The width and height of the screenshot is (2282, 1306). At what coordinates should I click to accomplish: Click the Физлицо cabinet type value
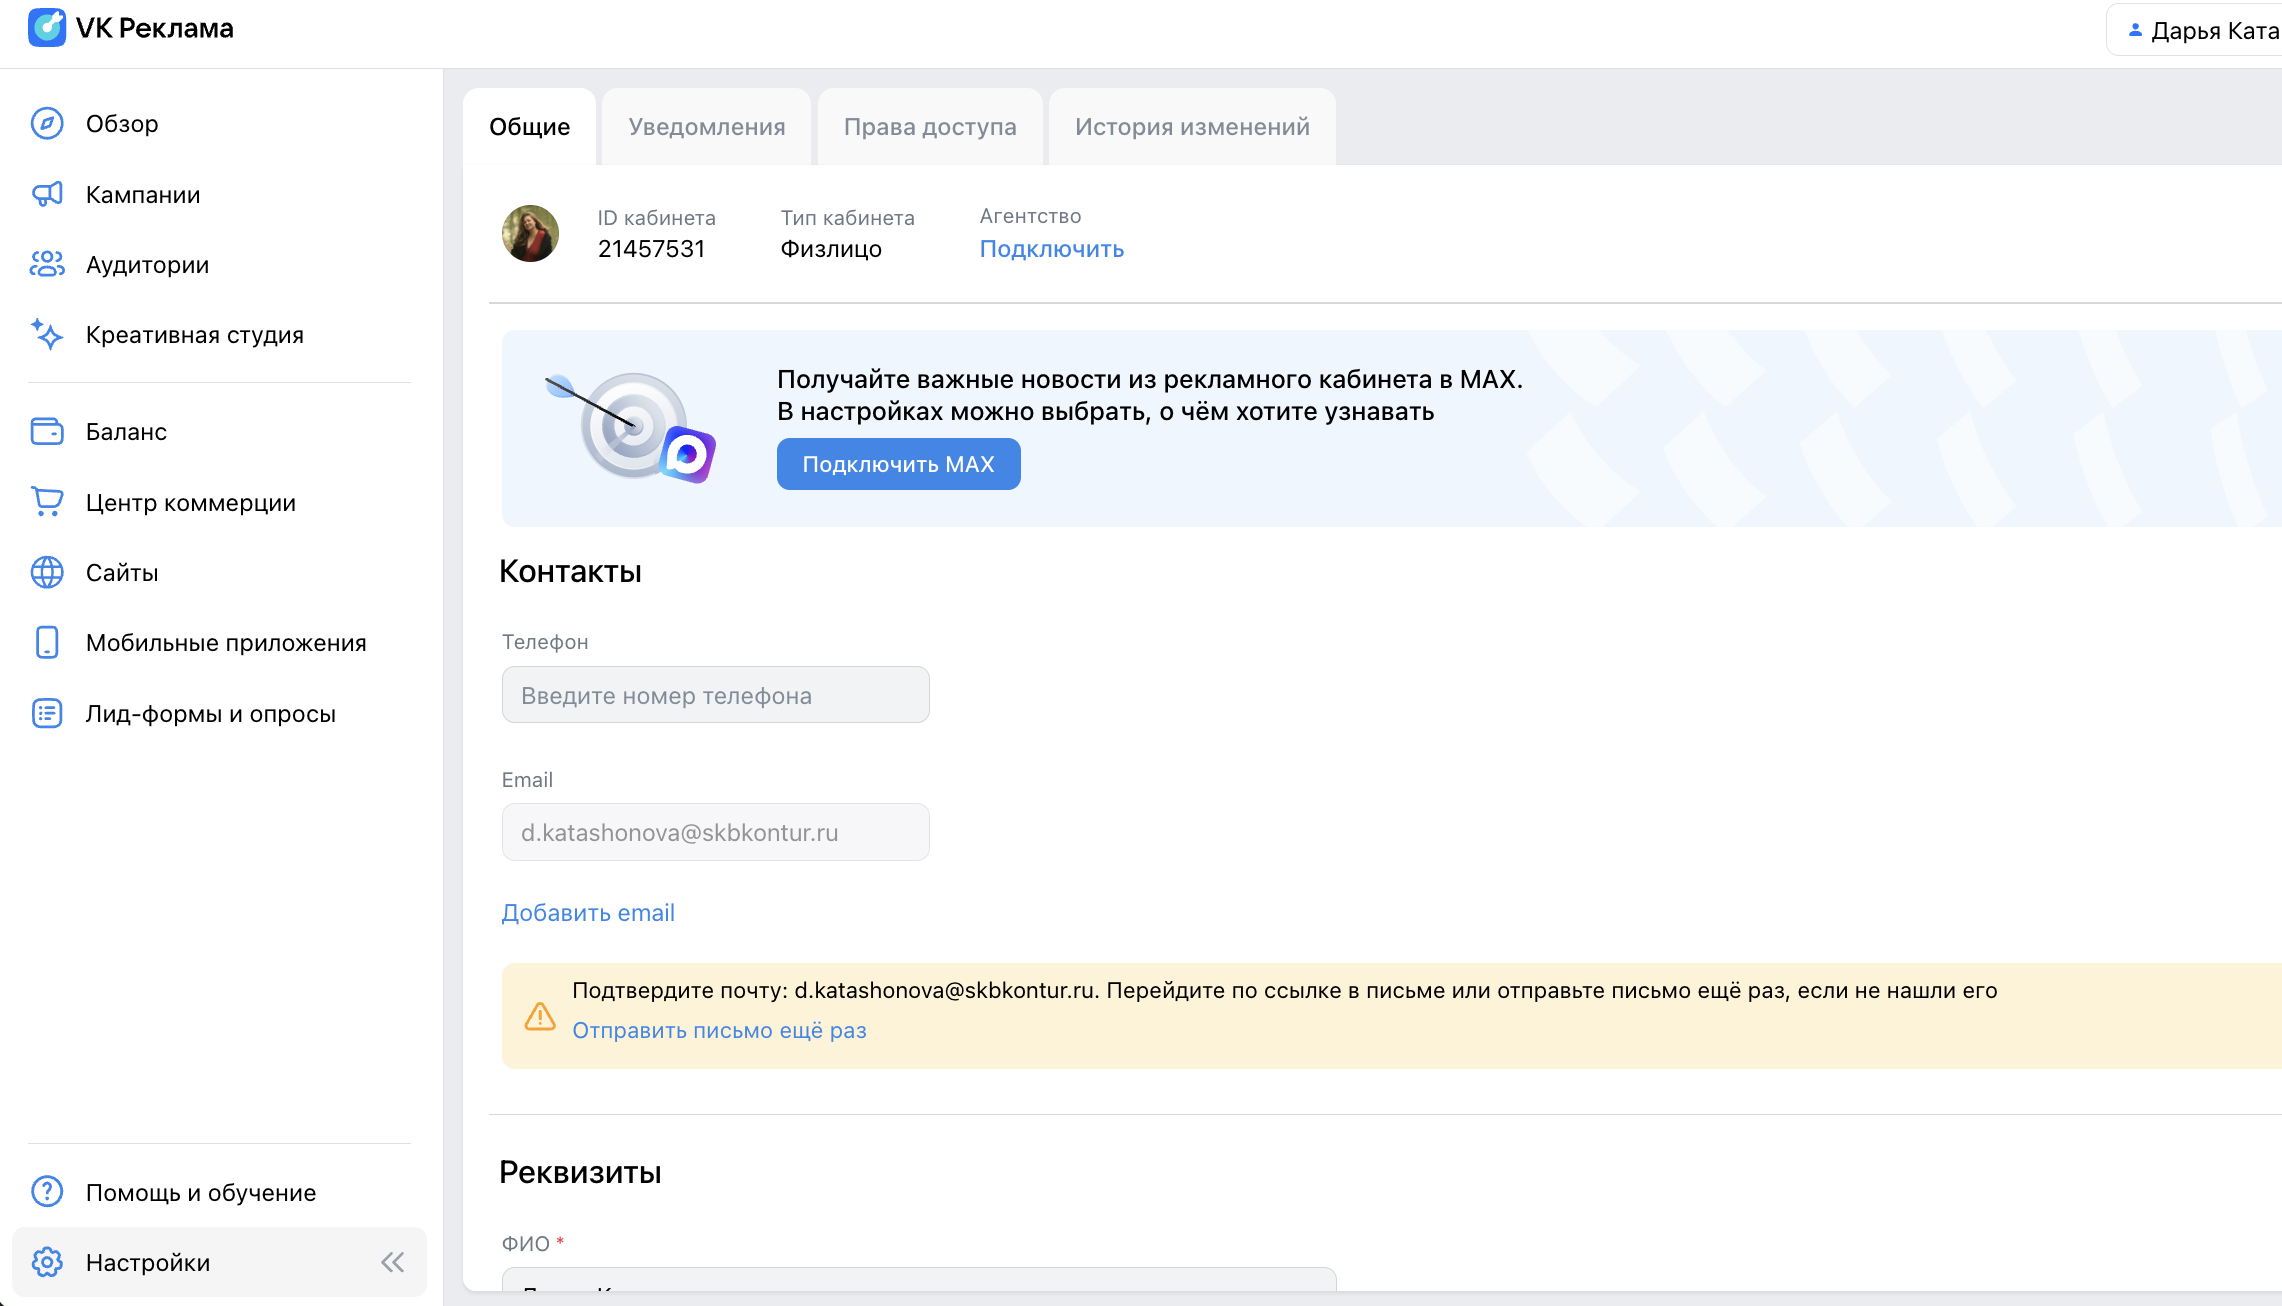click(831, 249)
